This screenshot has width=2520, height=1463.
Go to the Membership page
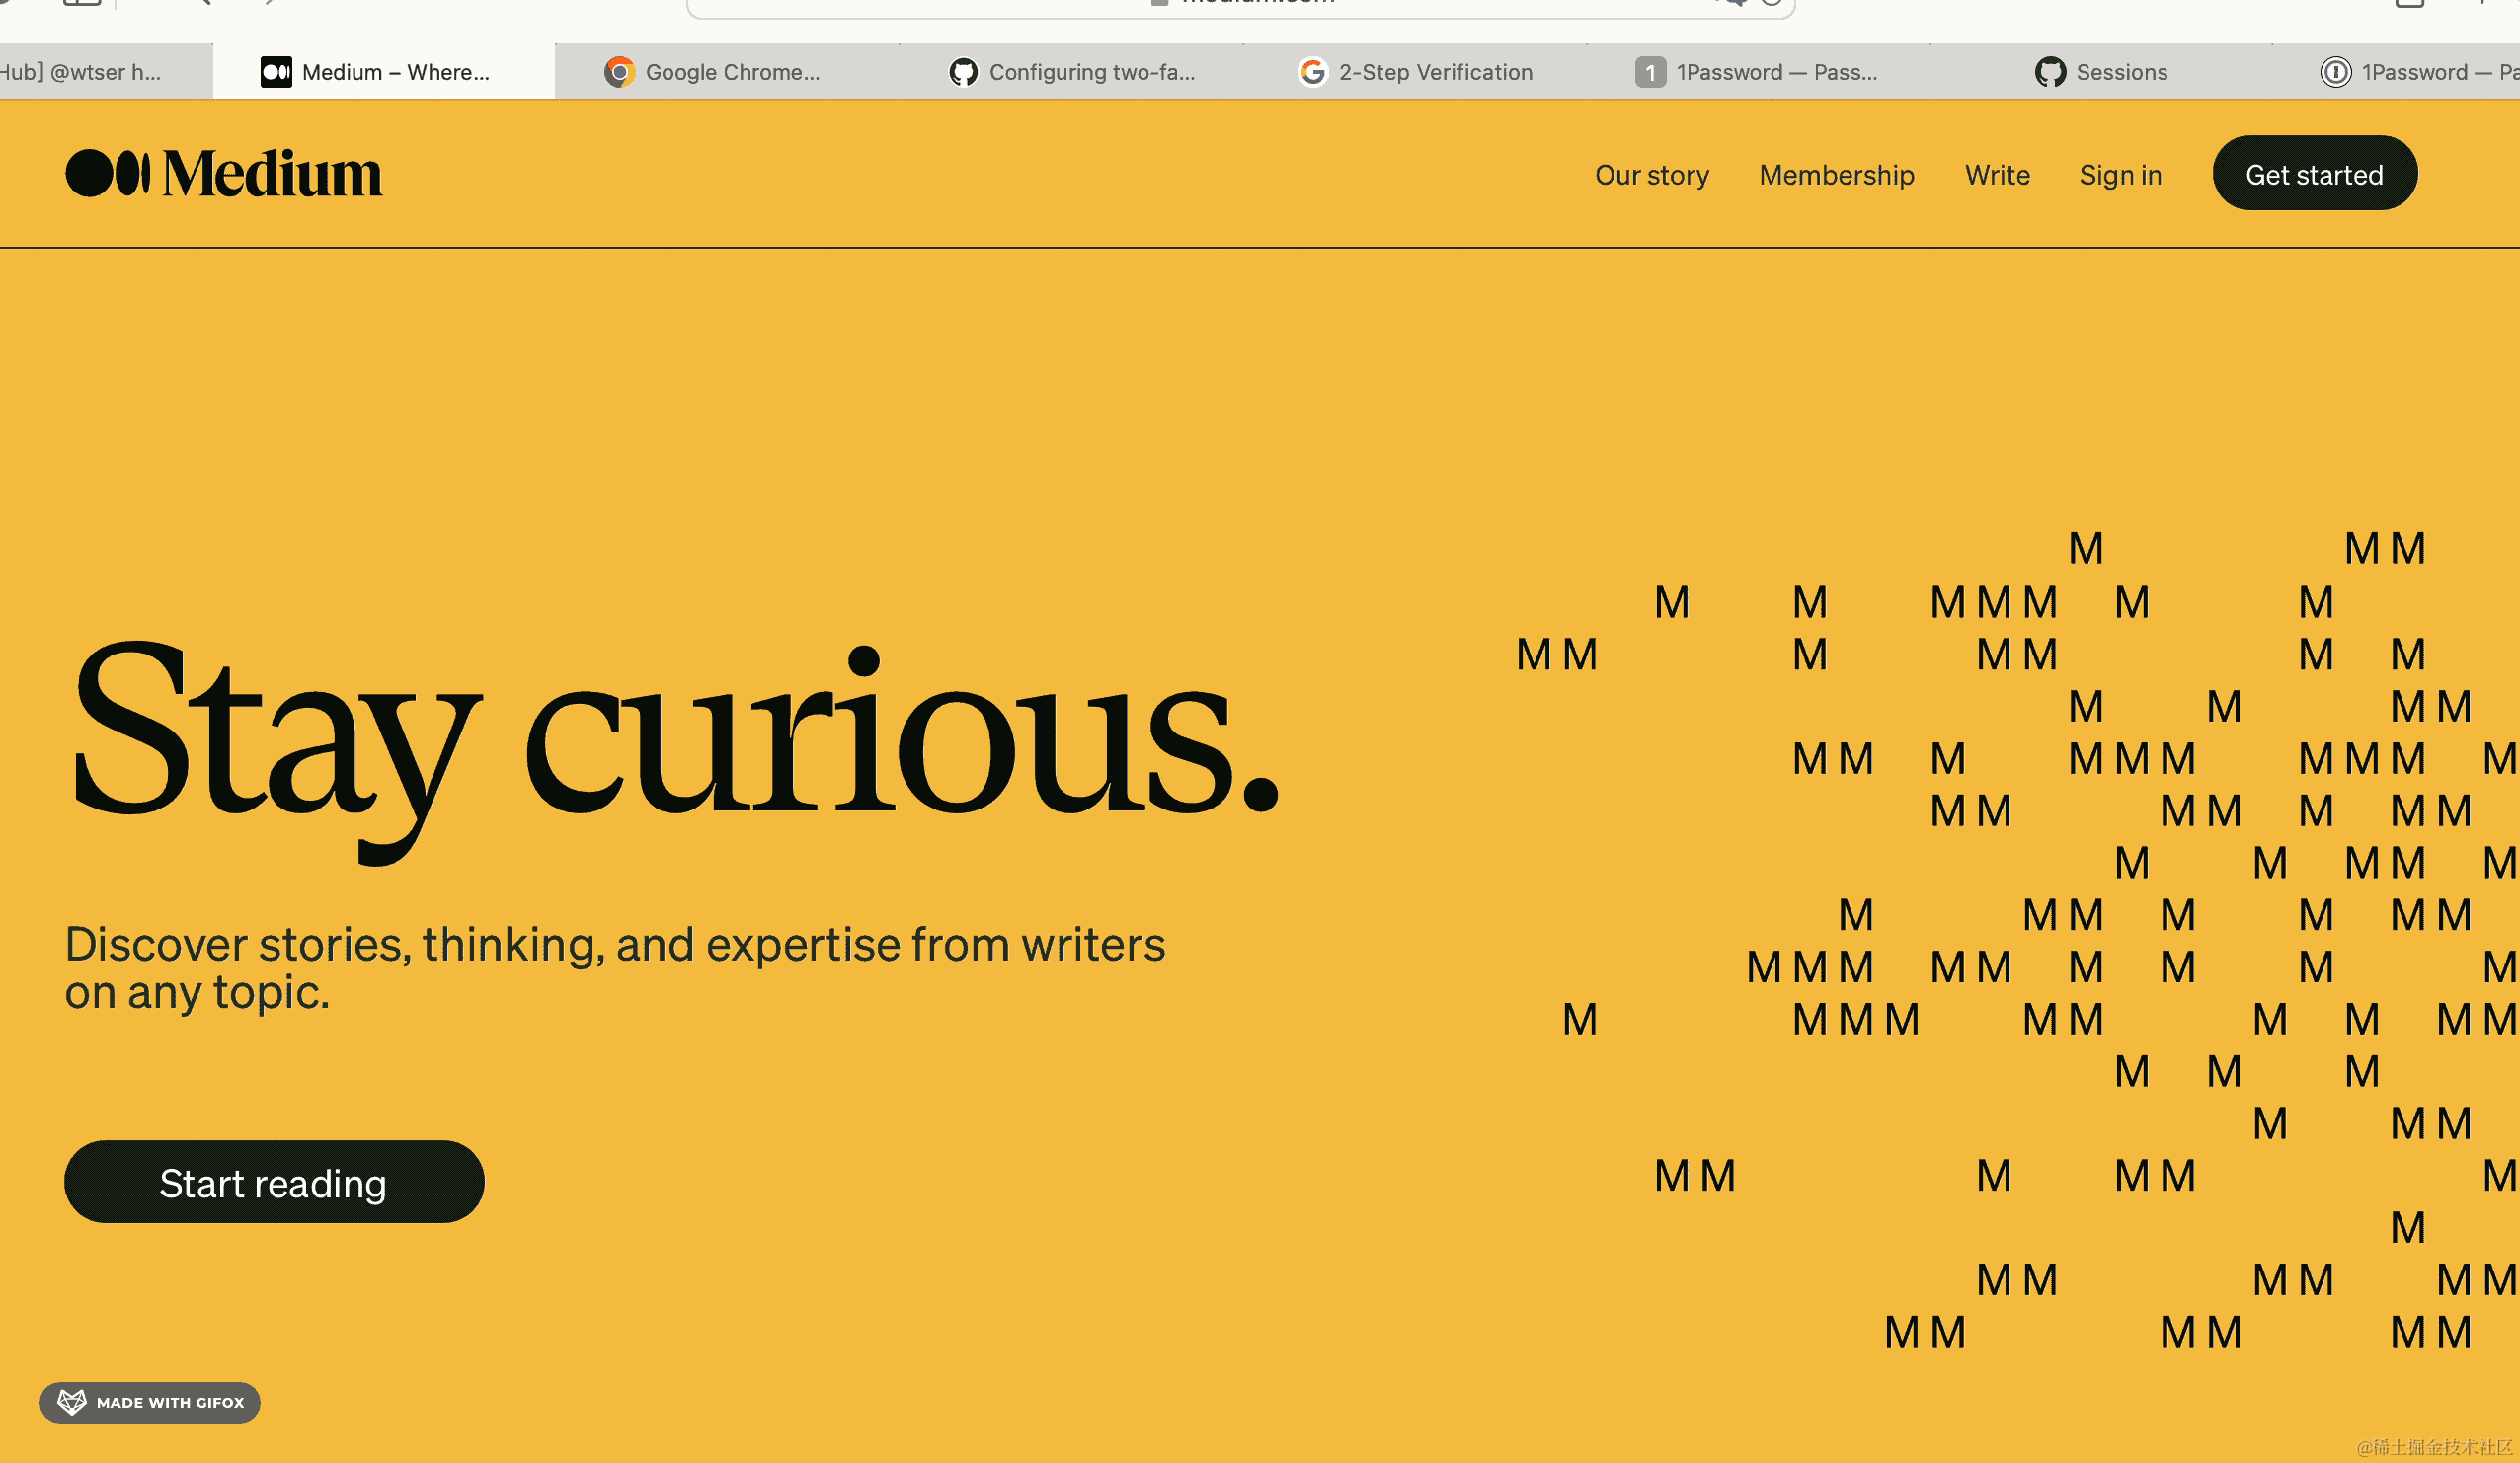(1836, 175)
